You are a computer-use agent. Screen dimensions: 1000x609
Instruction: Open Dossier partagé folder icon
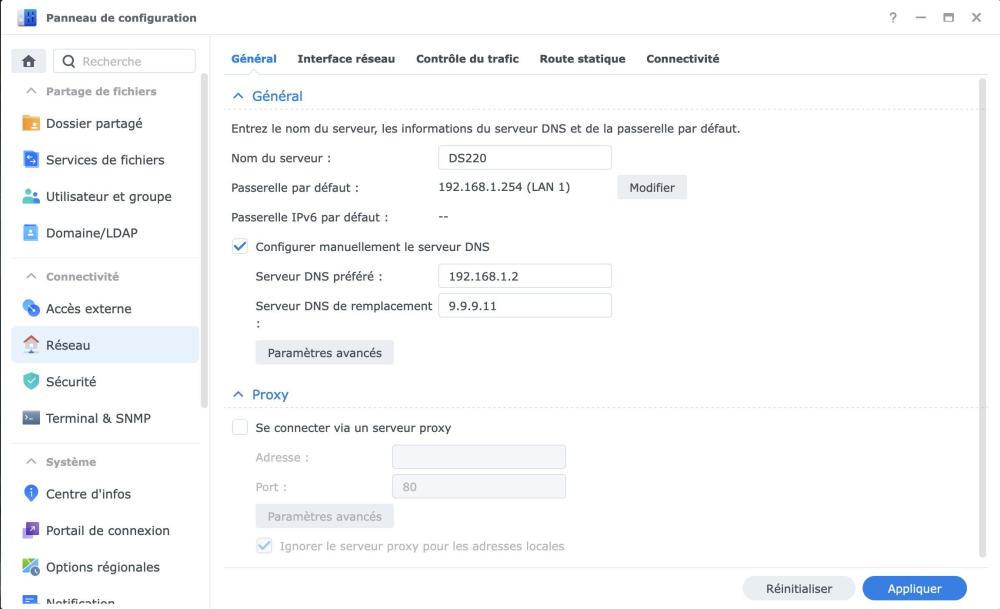click(31, 124)
